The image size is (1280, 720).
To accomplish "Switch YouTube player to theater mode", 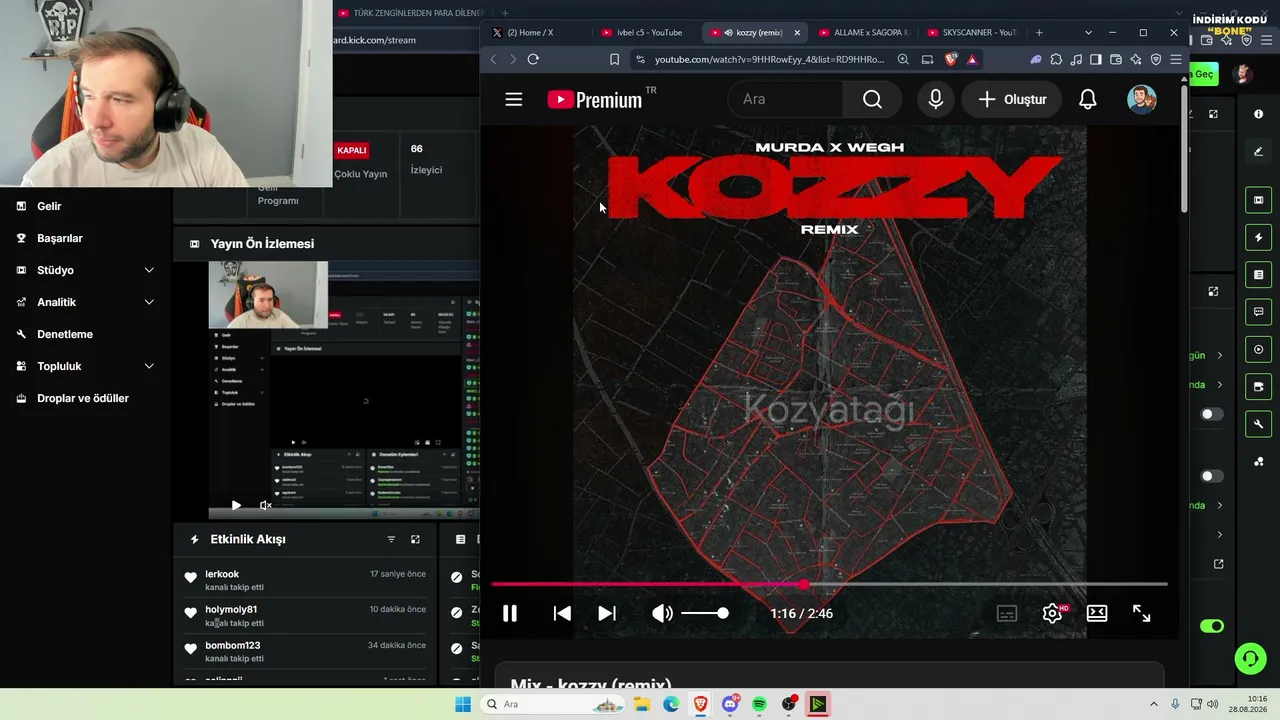I will [x=1097, y=613].
